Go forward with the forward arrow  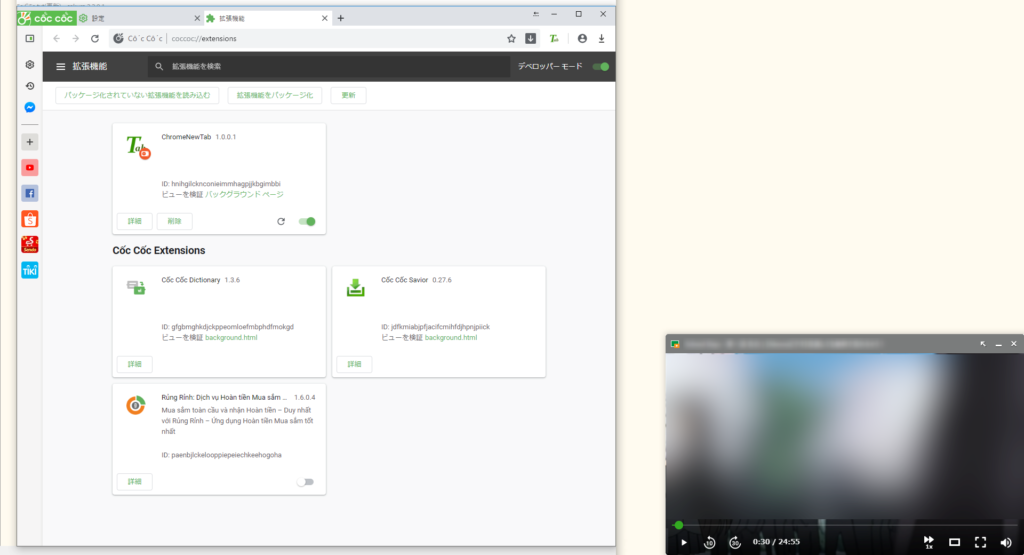76,39
